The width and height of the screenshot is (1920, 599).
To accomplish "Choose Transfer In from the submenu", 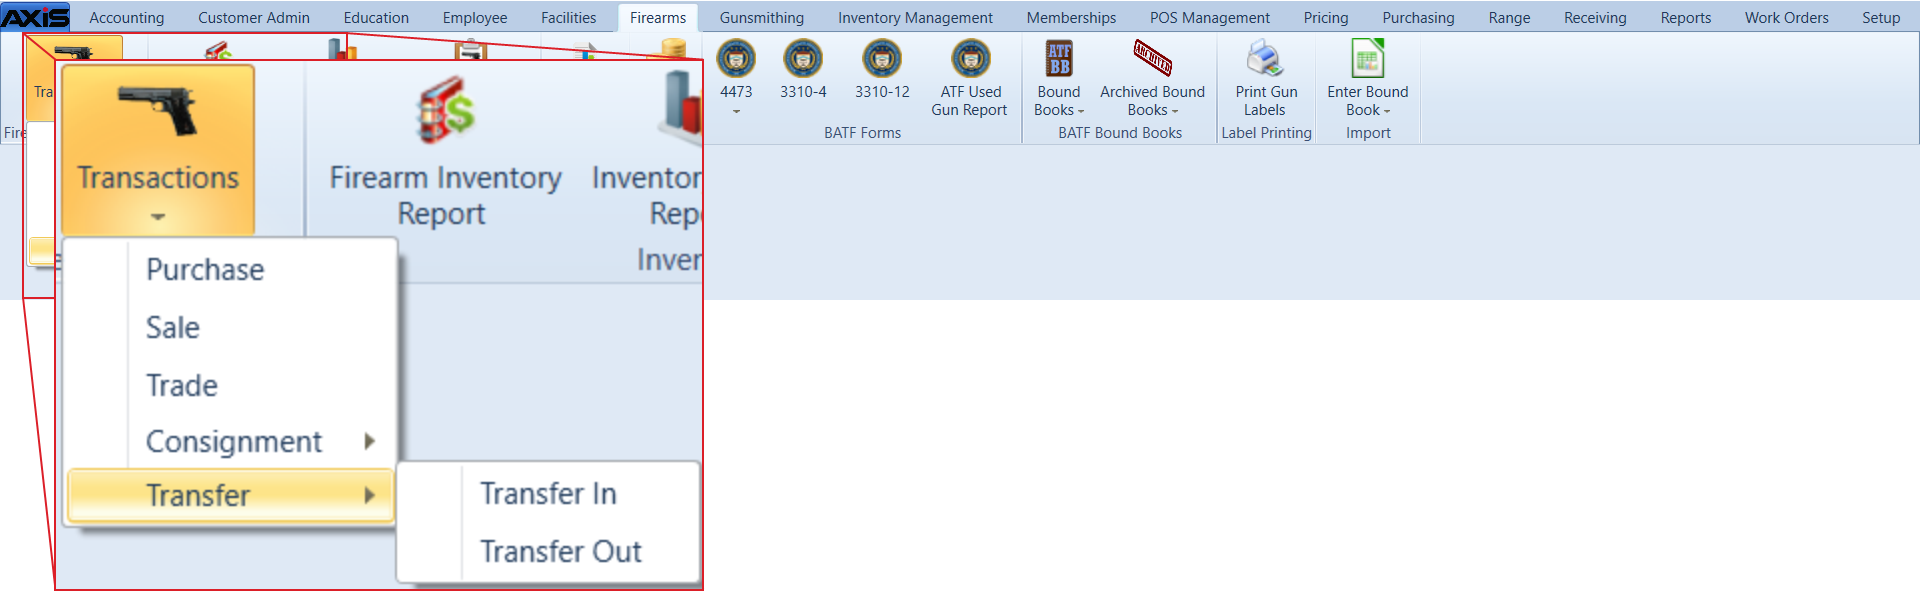I will pyautogui.click(x=548, y=493).
